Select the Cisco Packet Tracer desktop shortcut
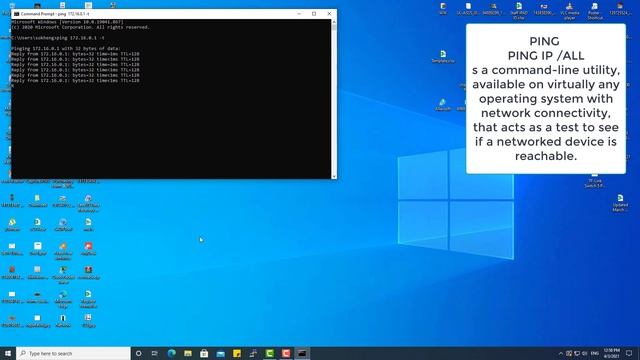This screenshot has width=640, height=360. [63, 274]
